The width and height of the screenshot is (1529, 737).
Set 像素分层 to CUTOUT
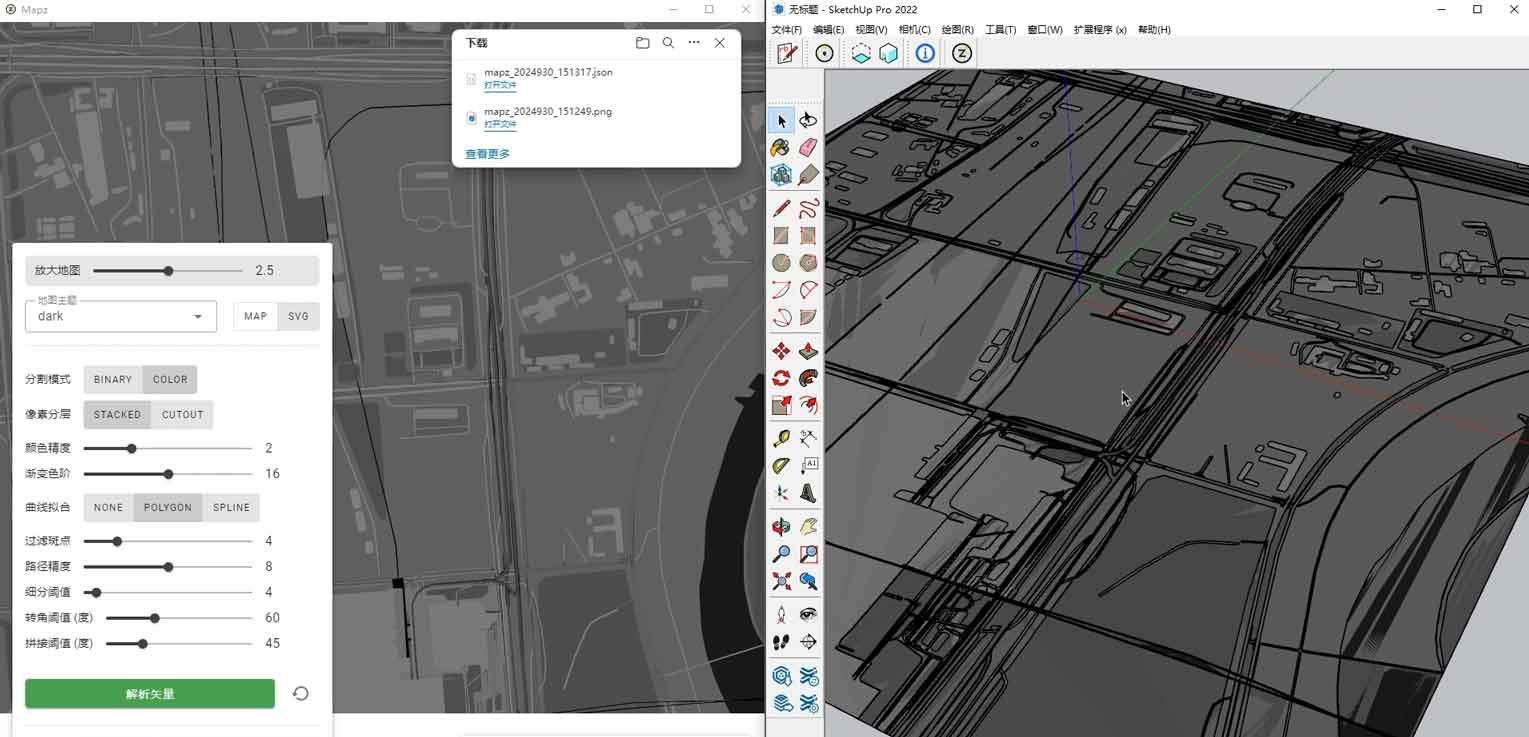(182, 415)
